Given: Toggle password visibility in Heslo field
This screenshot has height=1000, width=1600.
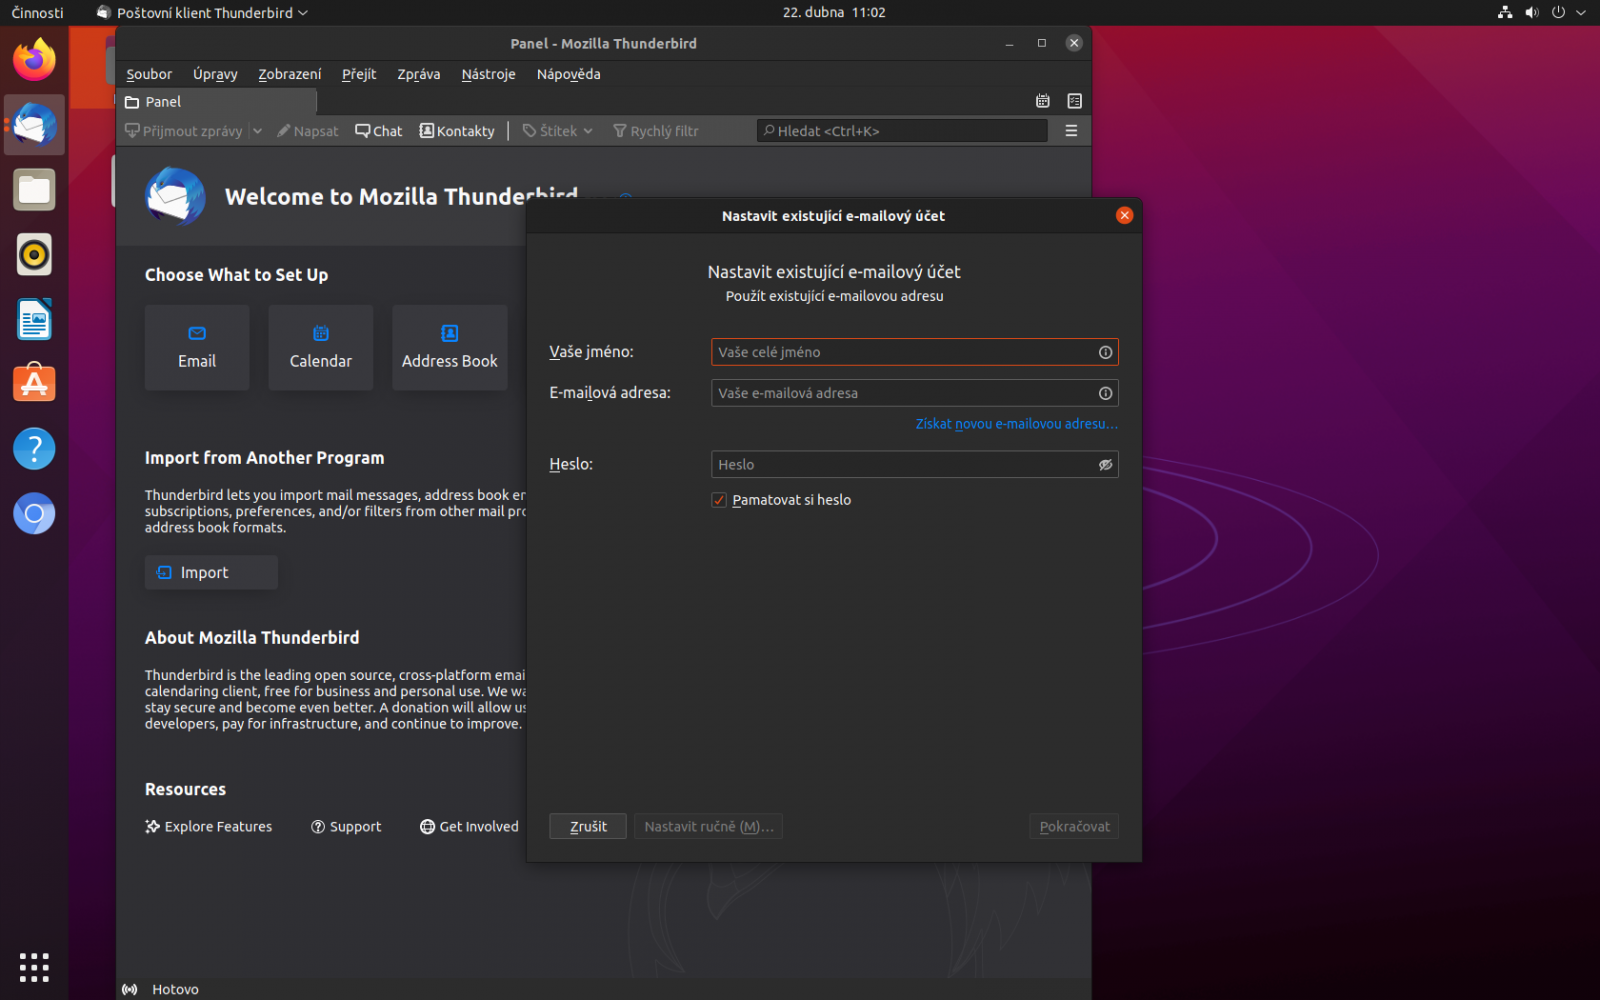Looking at the screenshot, I should click(x=1105, y=464).
